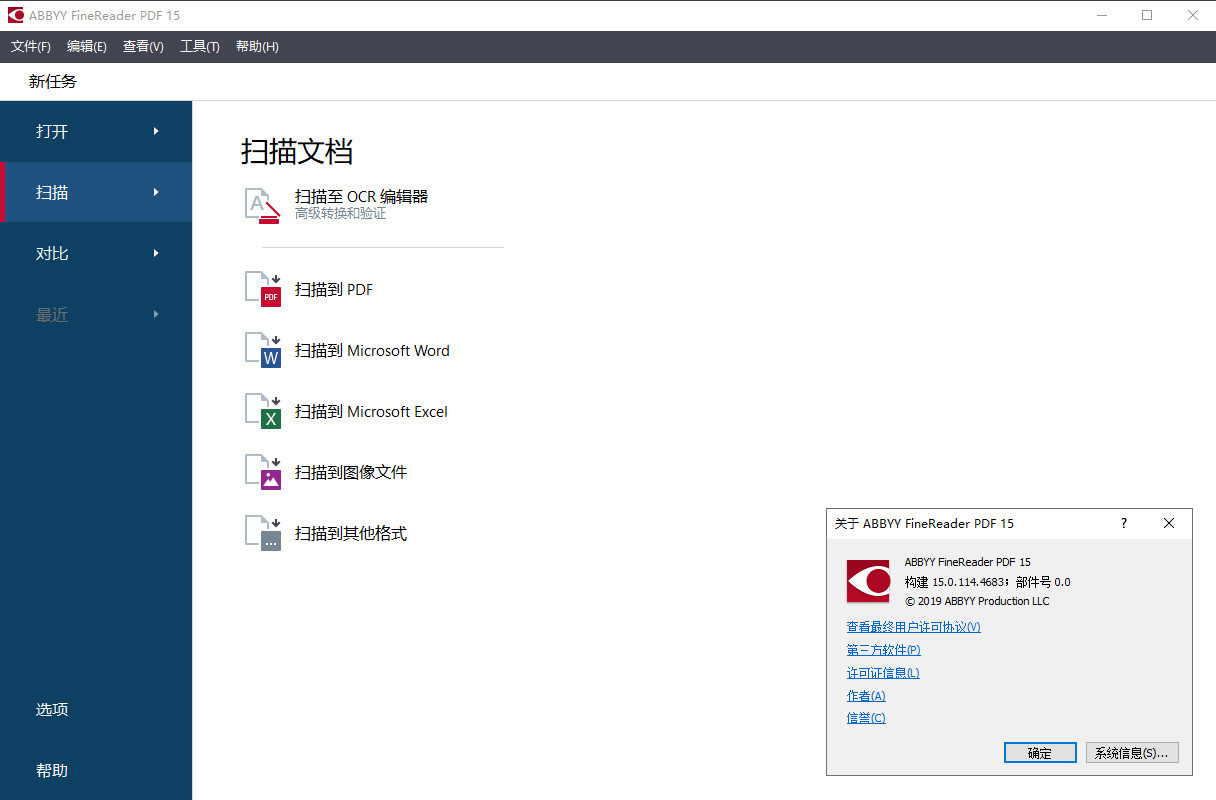Click the Scan to OCR Editor icon

tap(263, 205)
